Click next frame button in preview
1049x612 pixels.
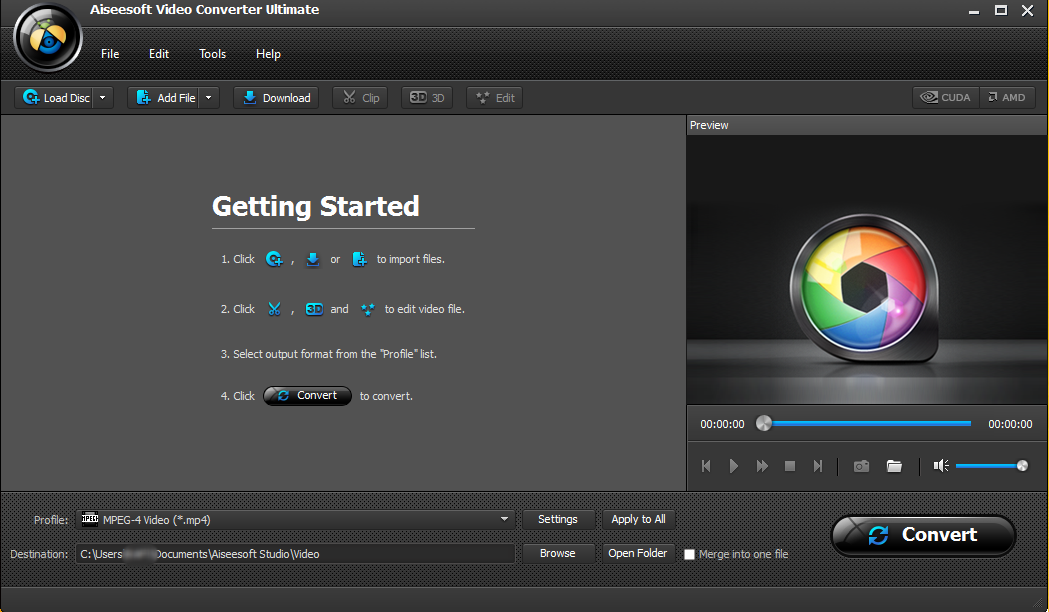tap(818, 466)
